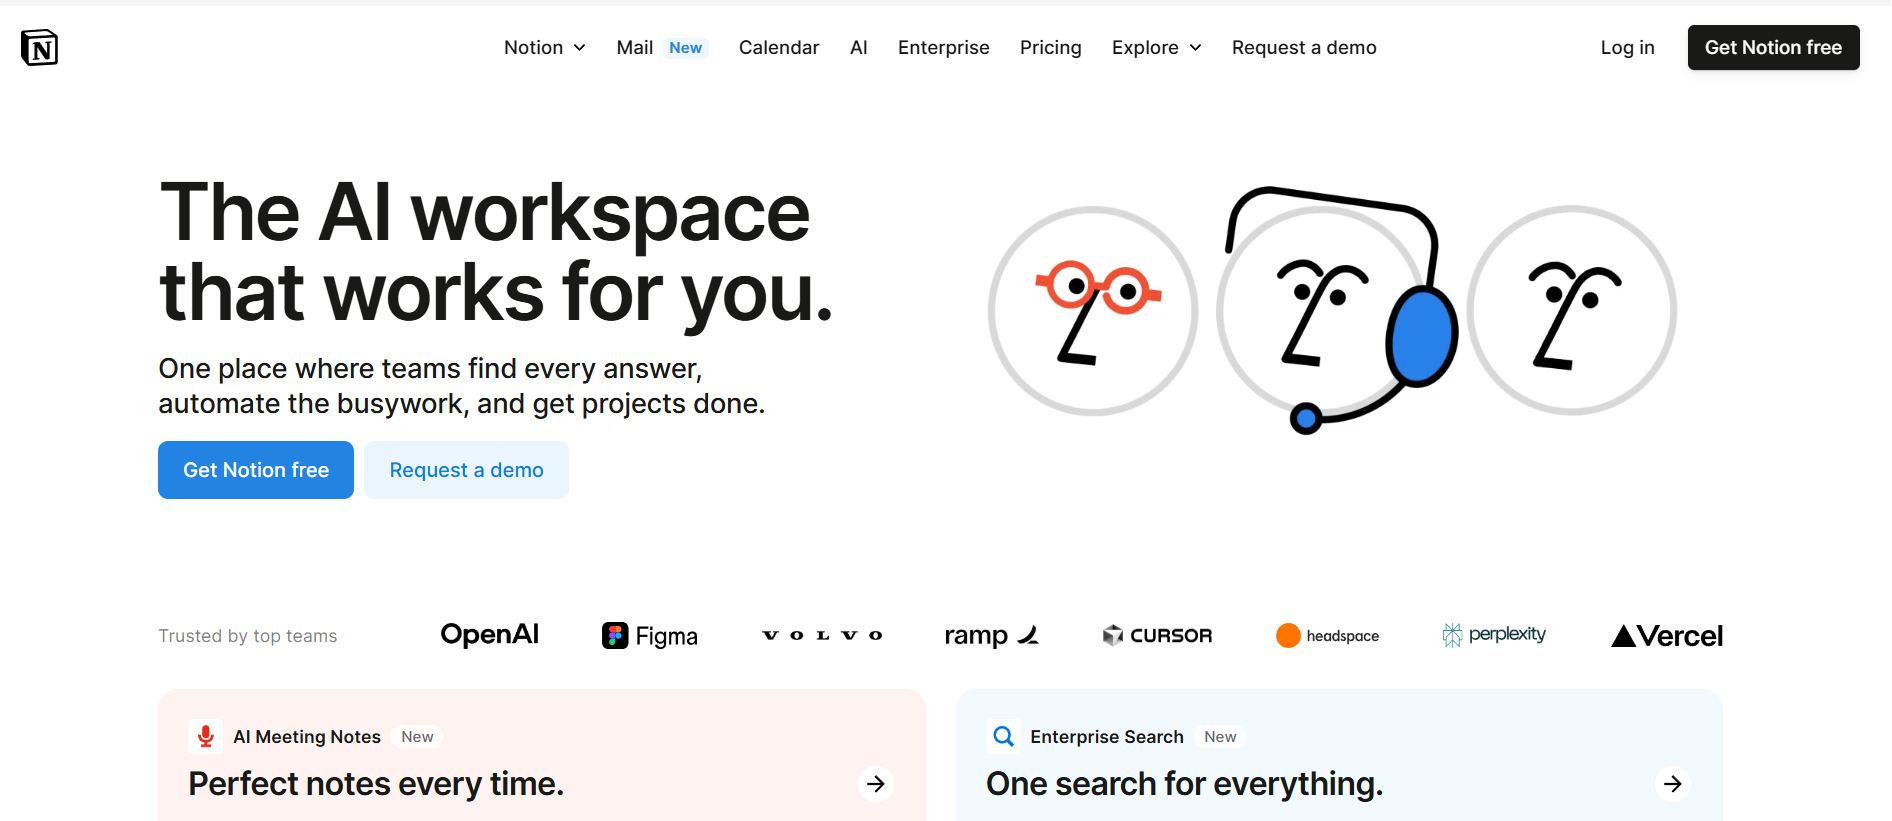Click the face with red glasses illustration

[1093, 311]
